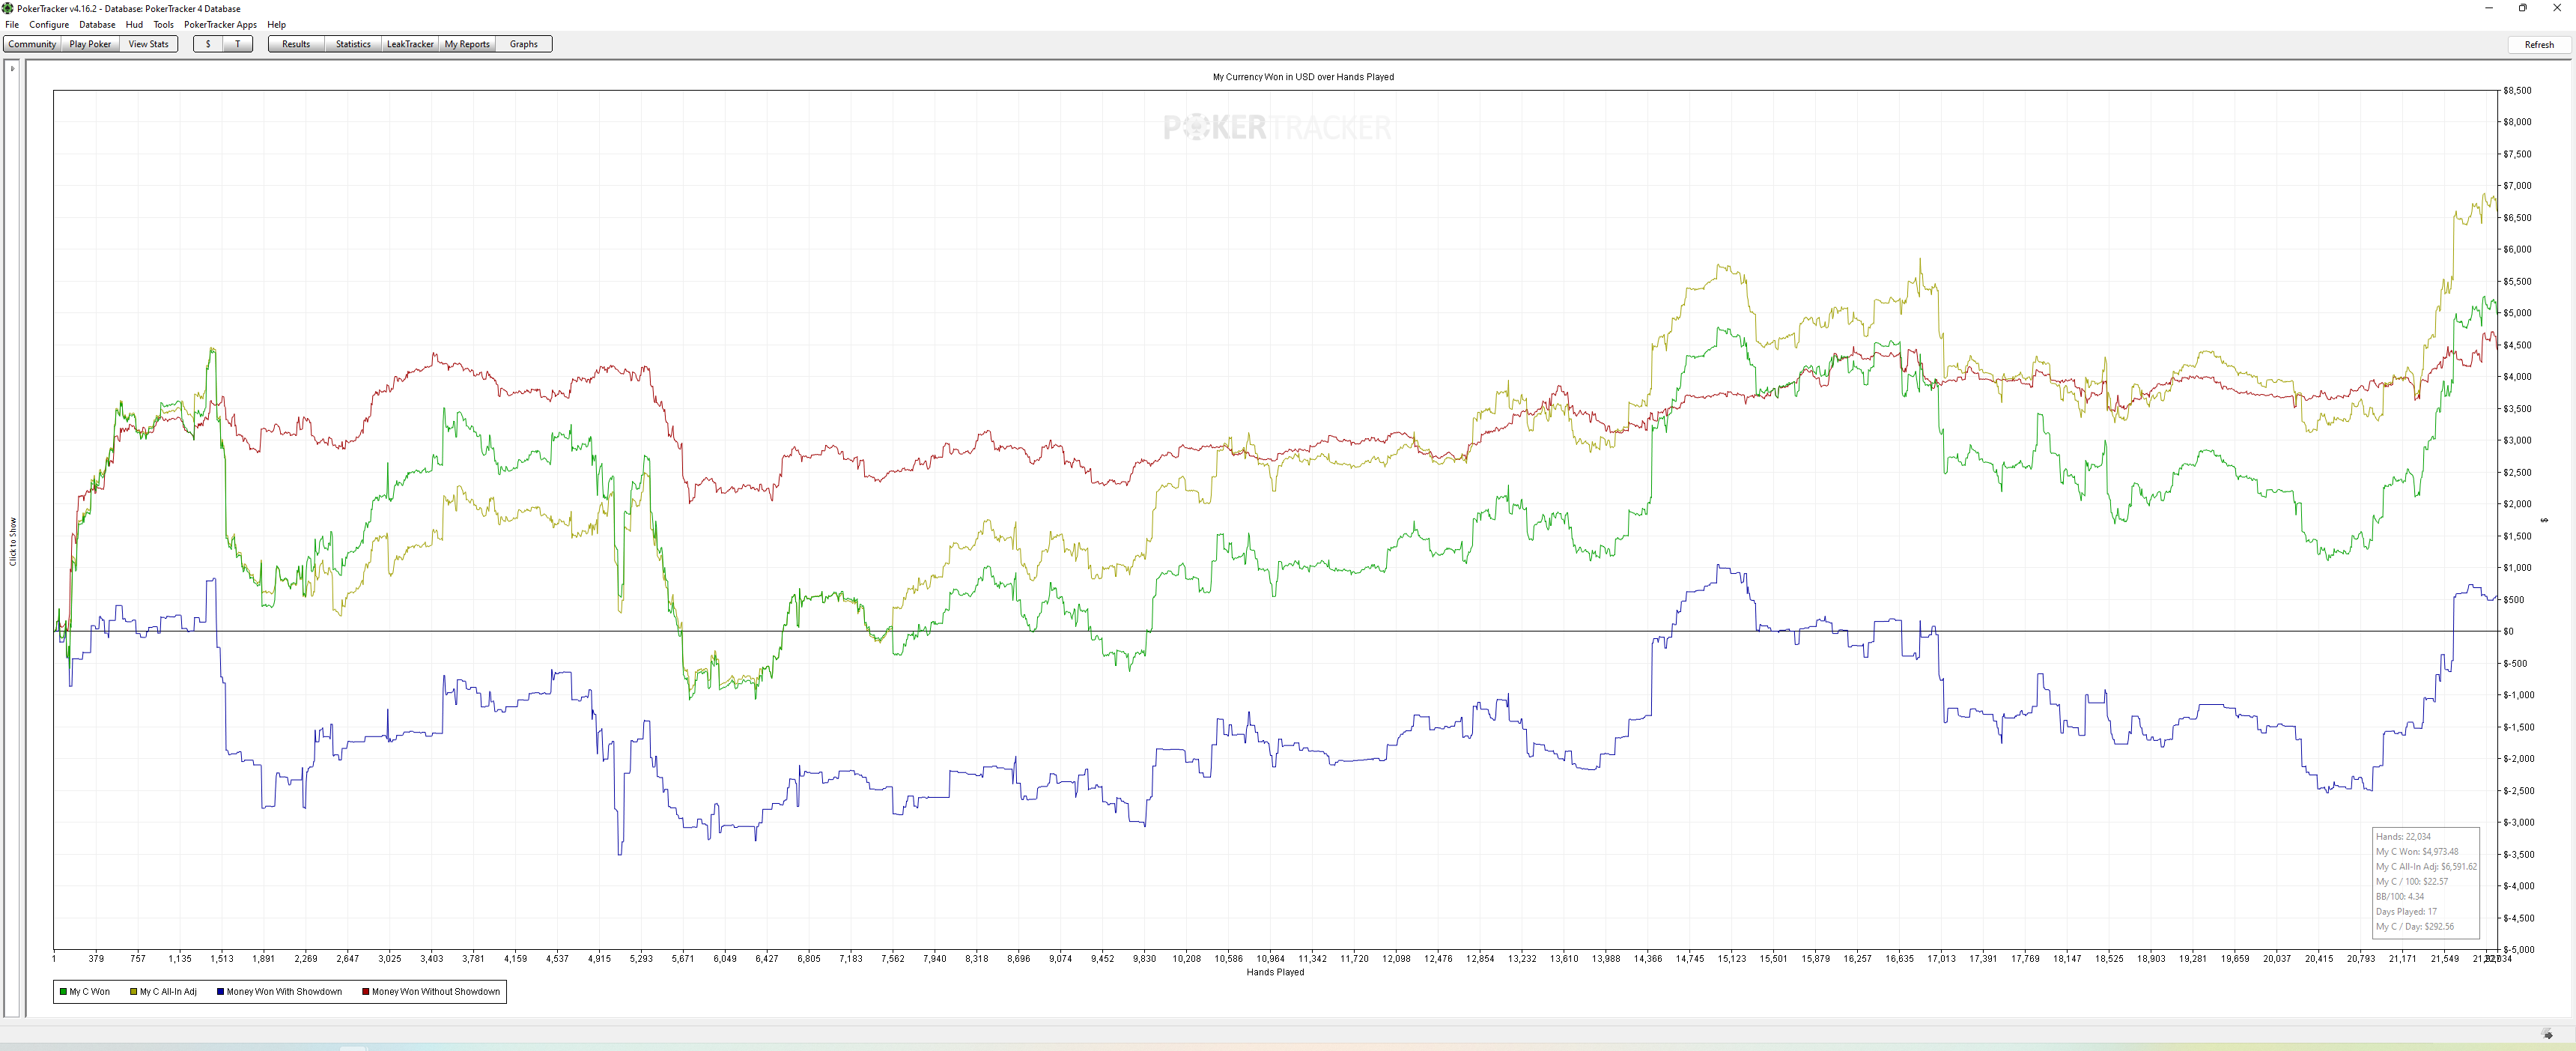This screenshot has width=2576, height=1051.
Task: Open the Configure menu
Action: pyautogui.click(x=49, y=25)
